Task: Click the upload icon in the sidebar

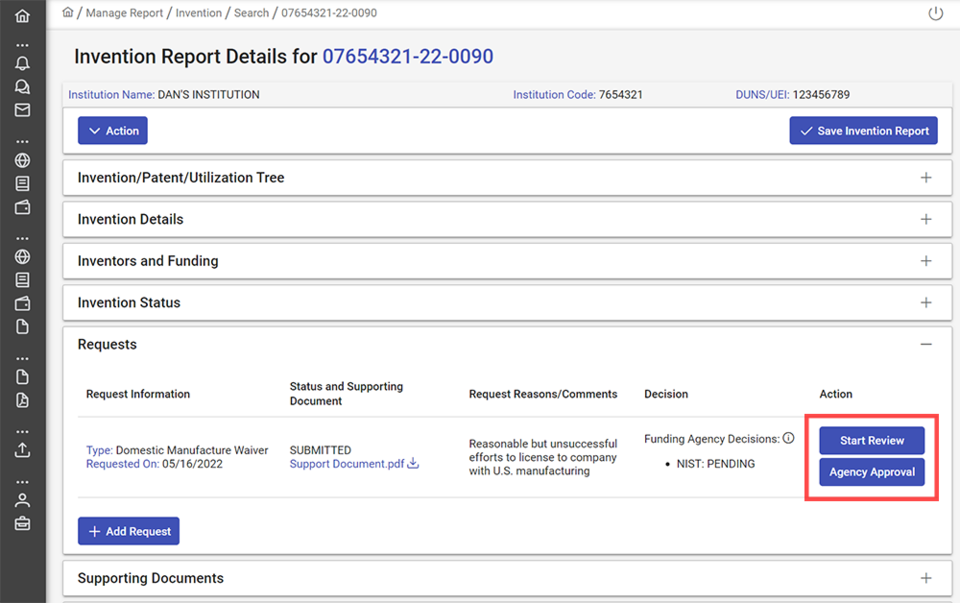Action: click(x=22, y=450)
